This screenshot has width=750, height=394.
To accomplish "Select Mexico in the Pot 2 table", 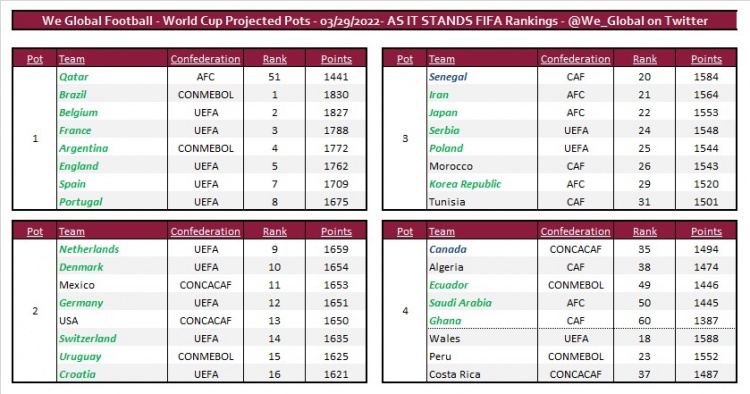I will click(x=77, y=285).
